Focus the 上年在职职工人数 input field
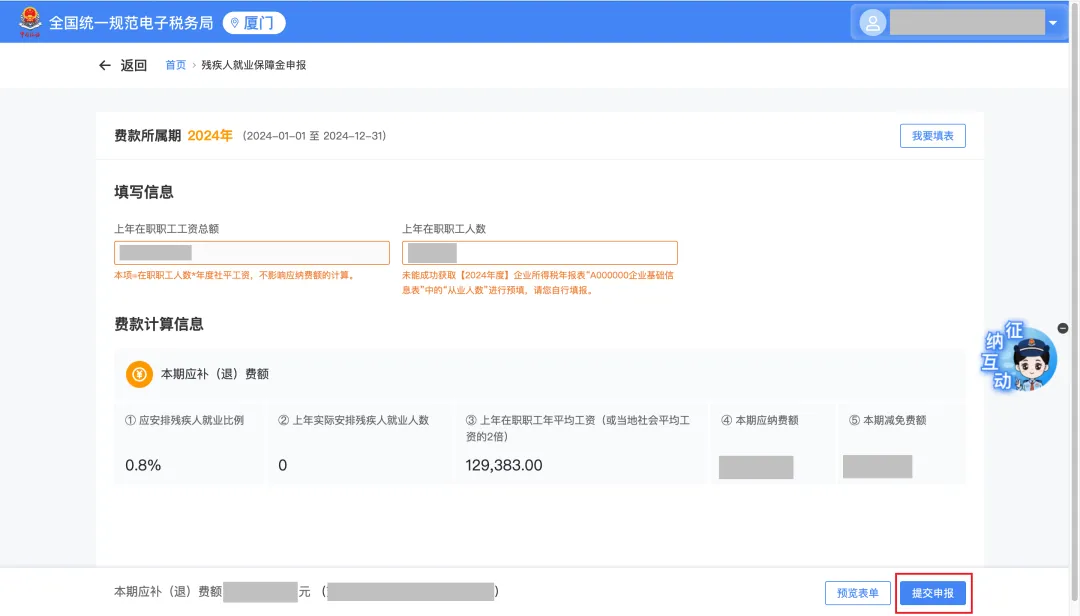Screen dimensions: 1080x616 point(540,253)
